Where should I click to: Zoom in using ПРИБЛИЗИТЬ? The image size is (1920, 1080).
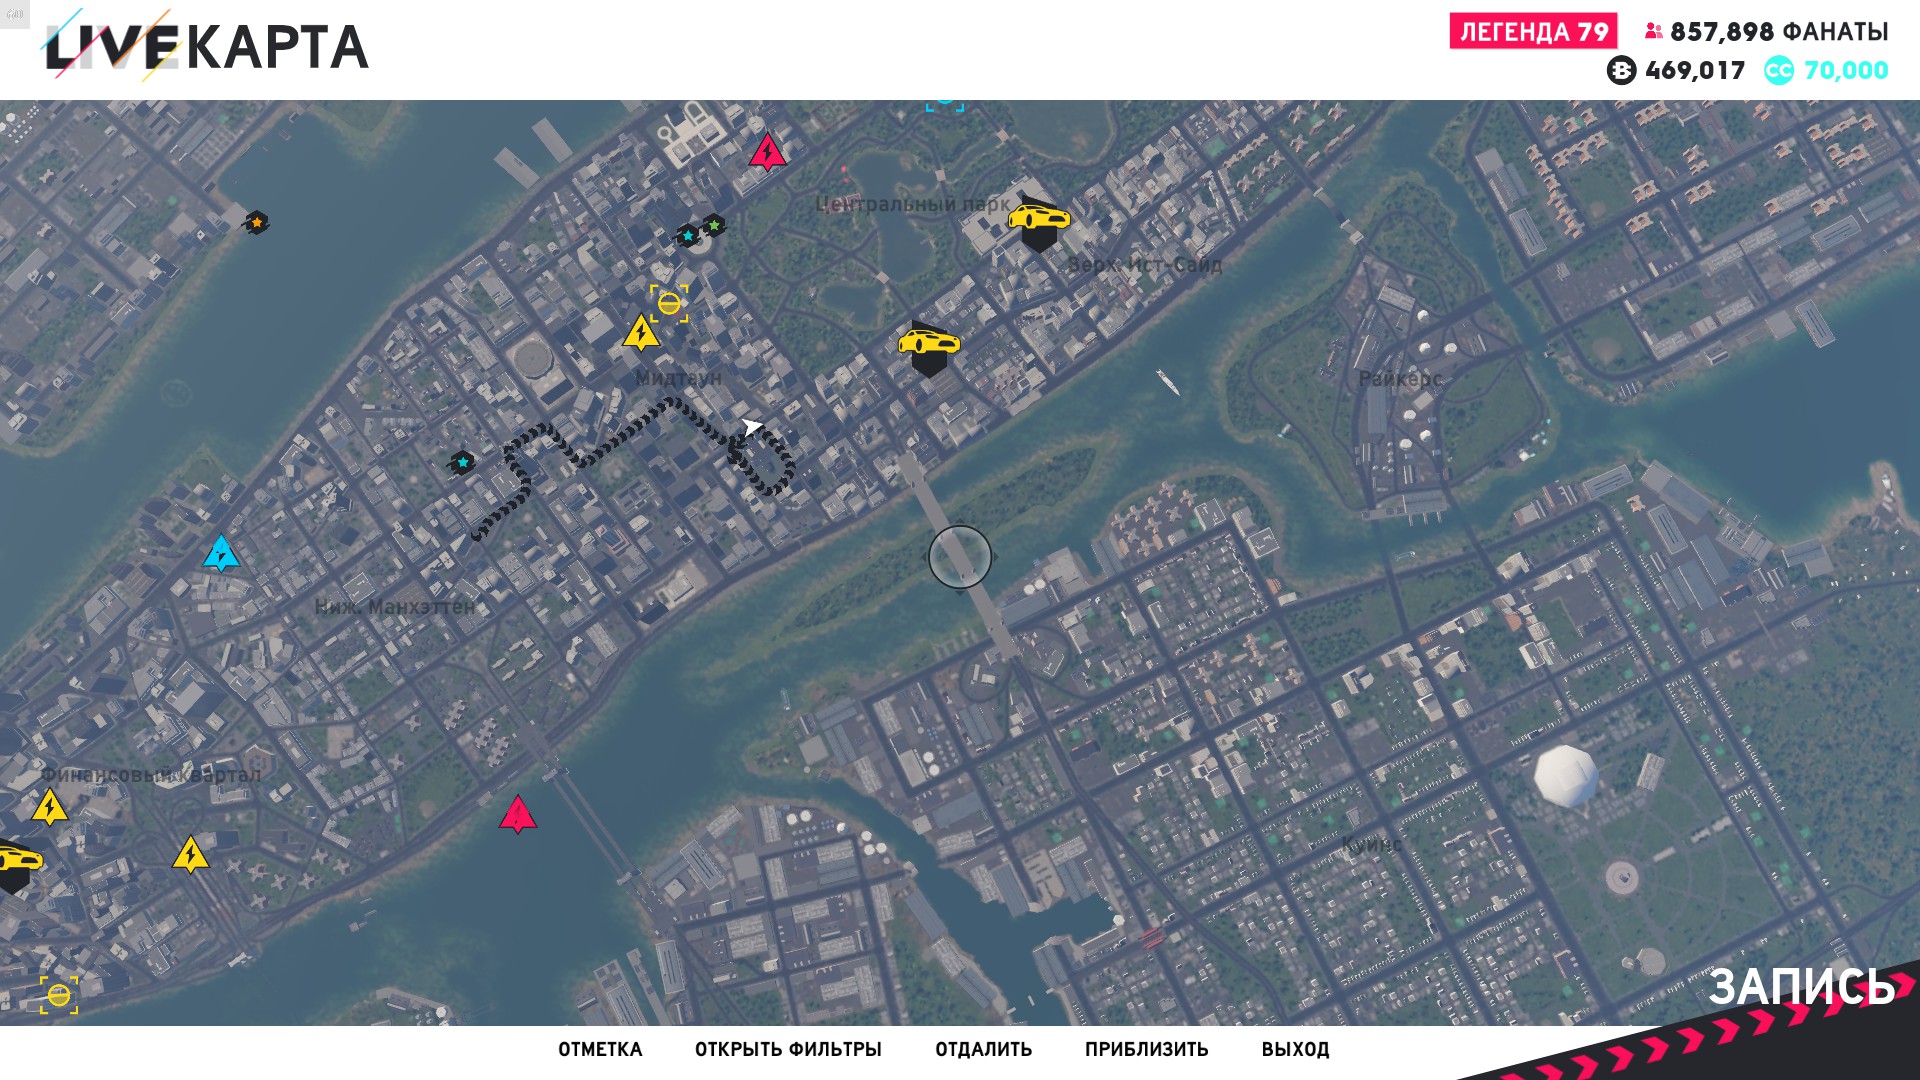[x=1146, y=1050]
